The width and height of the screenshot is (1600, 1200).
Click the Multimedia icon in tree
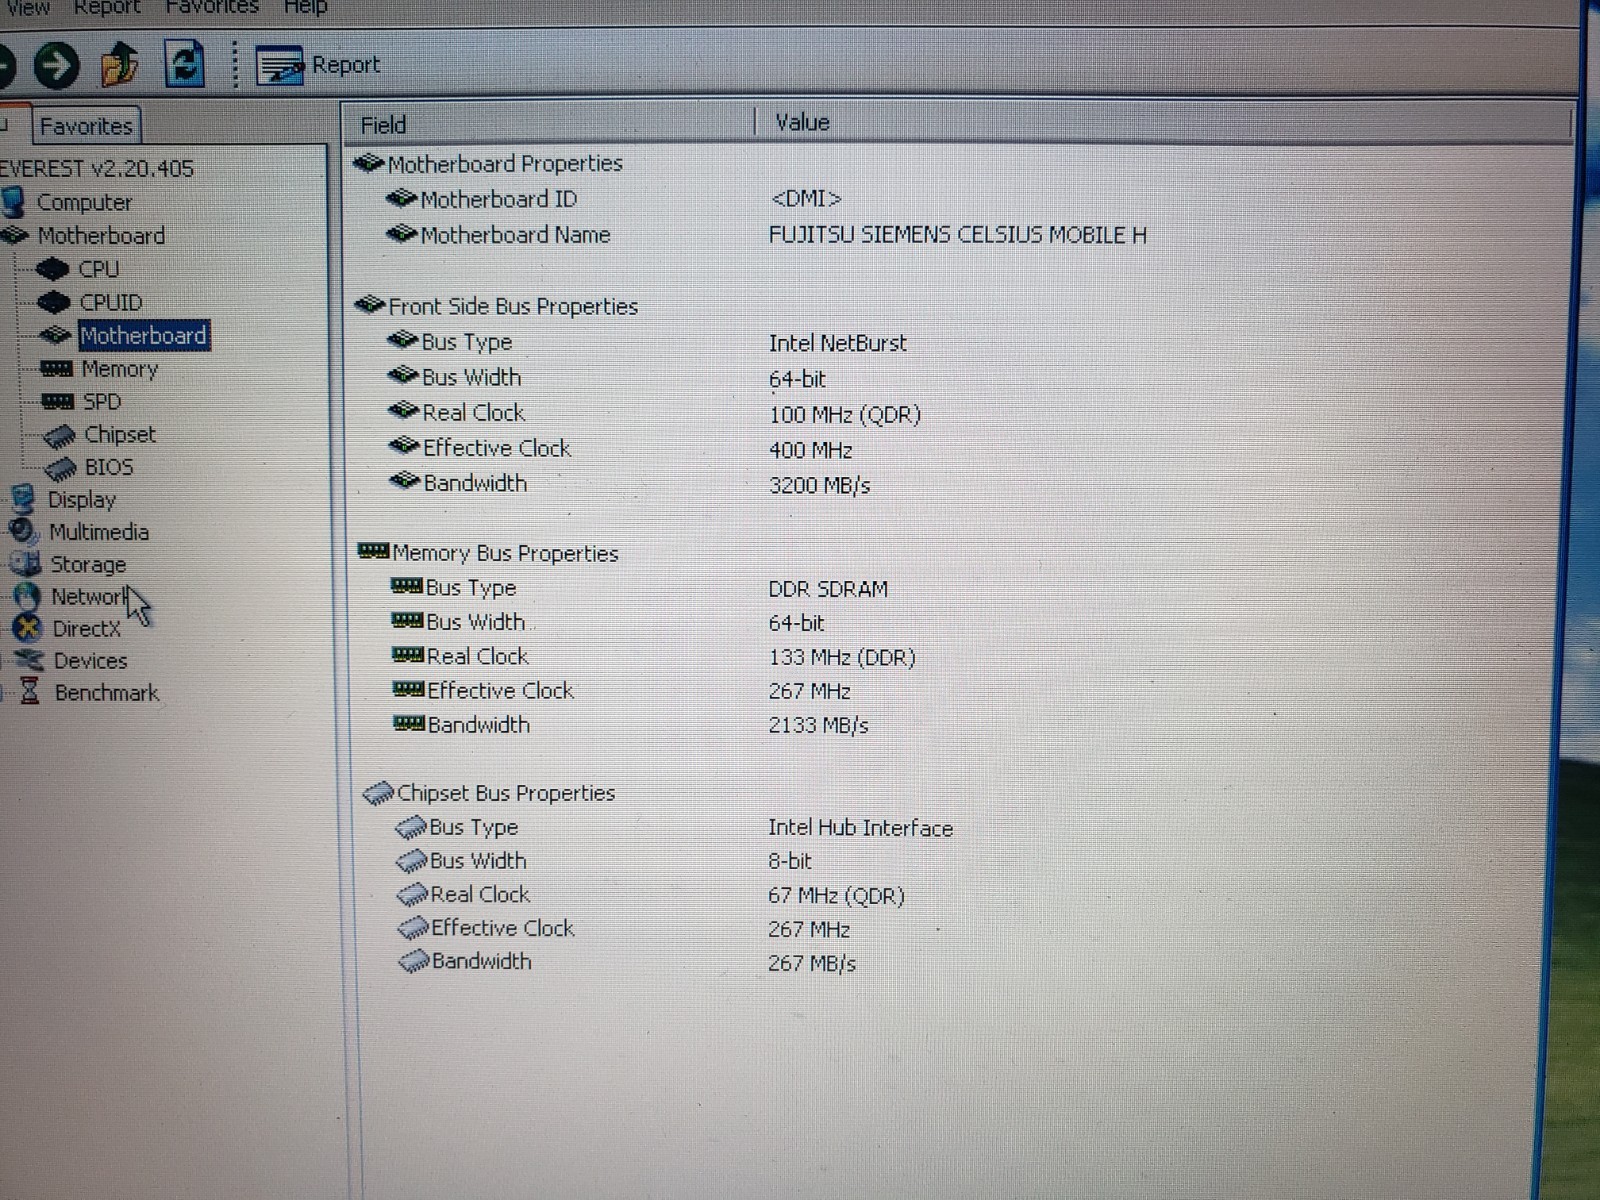pyautogui.click(x=23, y=532)
